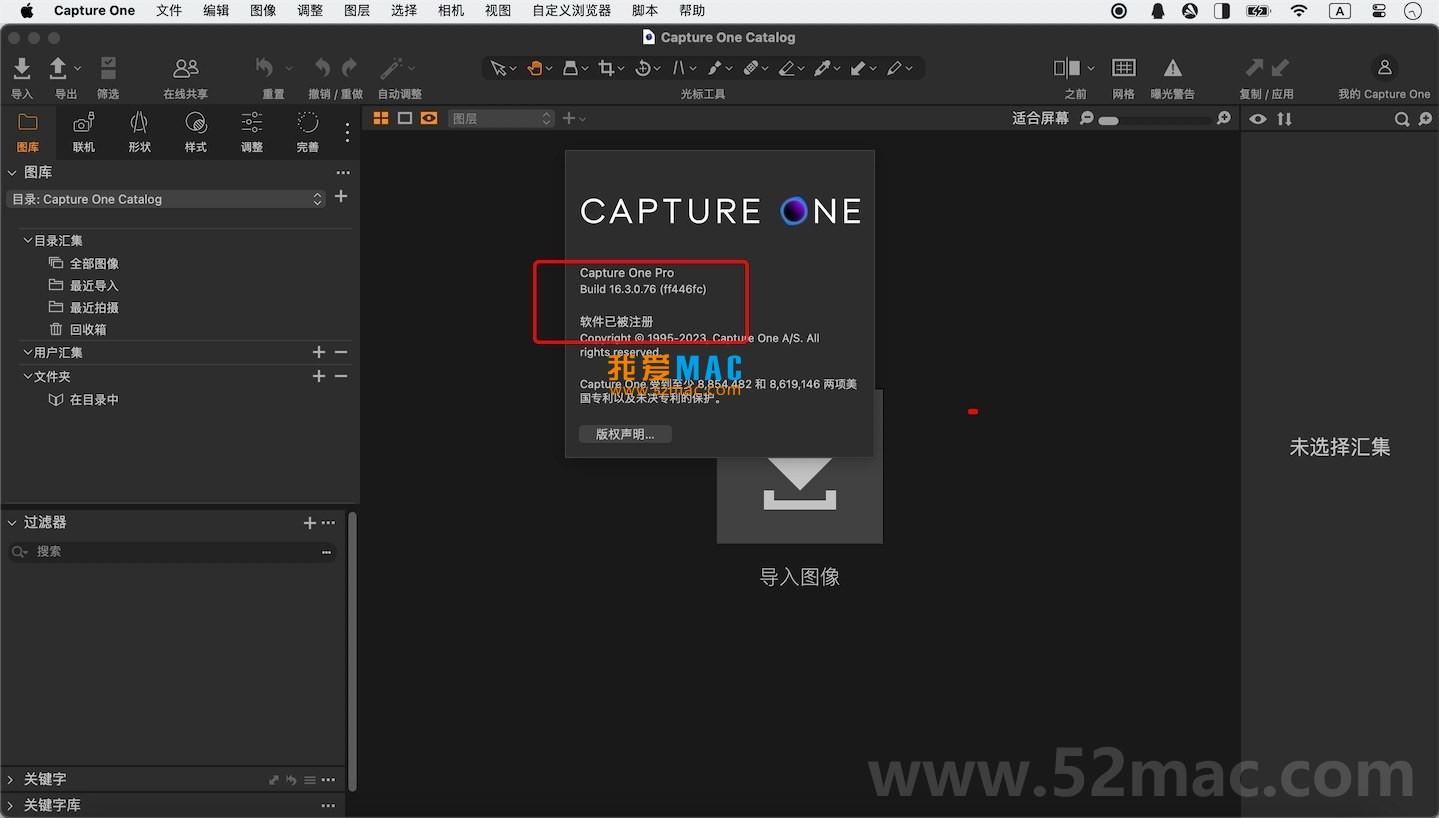Click the apply adjustments arrow in 复制/应用
Image resolution: width=1439 pixels, height=818 pixels.
pyautogui.click(x=1279, y=68)
